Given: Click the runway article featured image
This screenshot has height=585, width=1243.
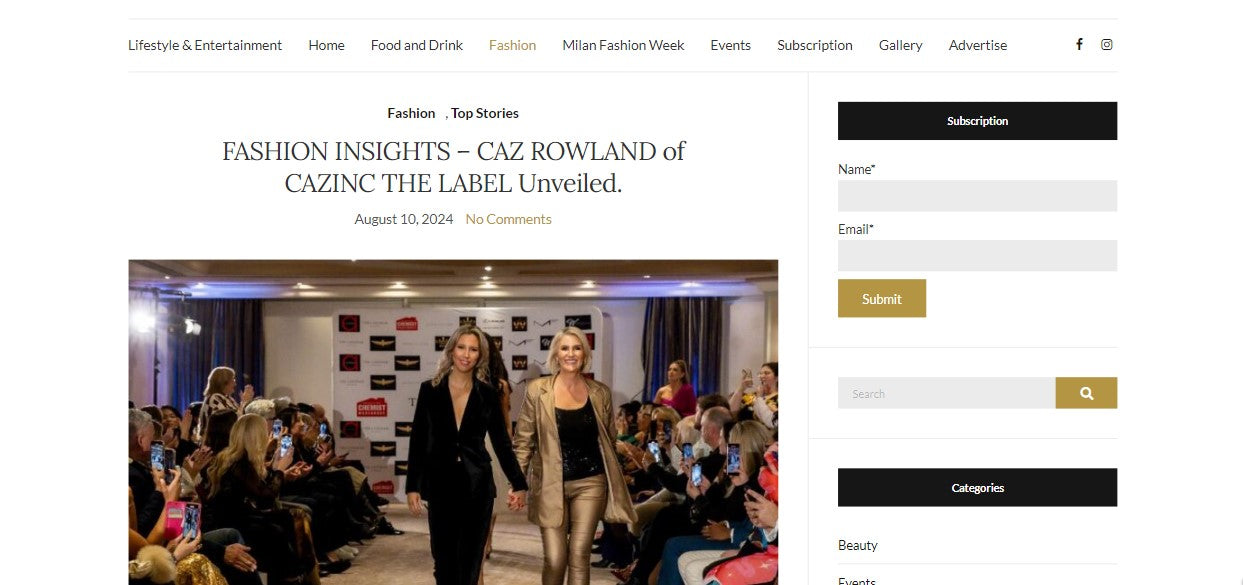Looking at the screenshot, I should click(x=453, y=422).
